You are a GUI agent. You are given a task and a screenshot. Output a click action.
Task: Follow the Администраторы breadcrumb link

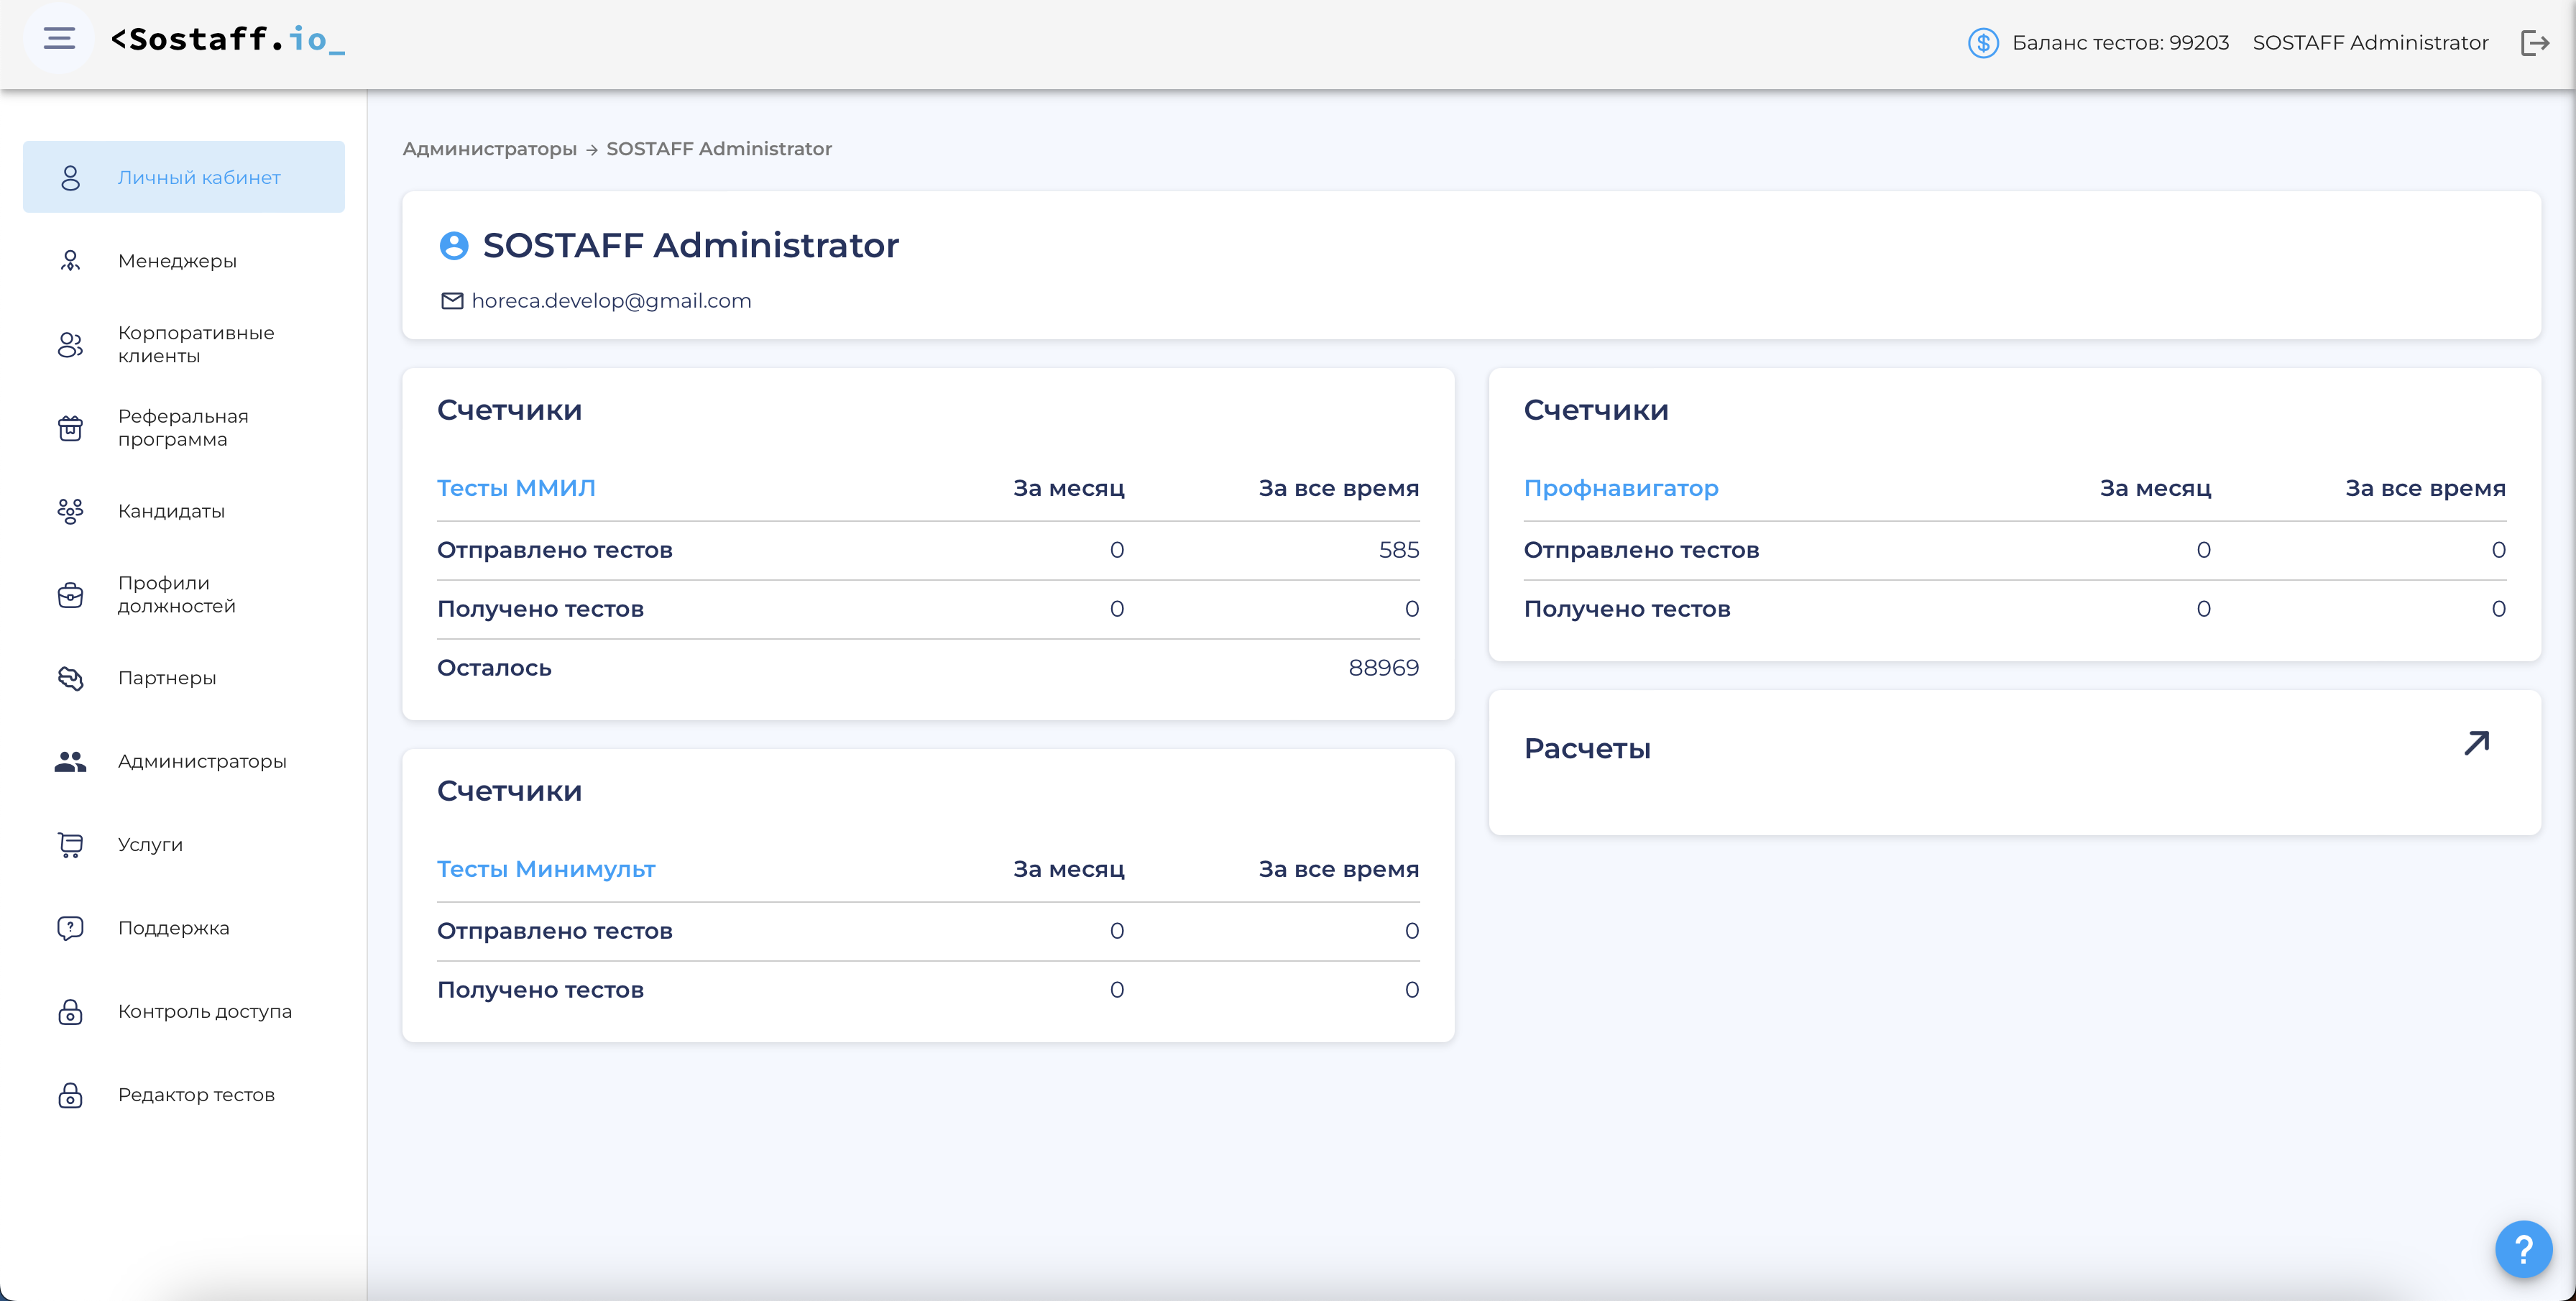pos(490,149)
